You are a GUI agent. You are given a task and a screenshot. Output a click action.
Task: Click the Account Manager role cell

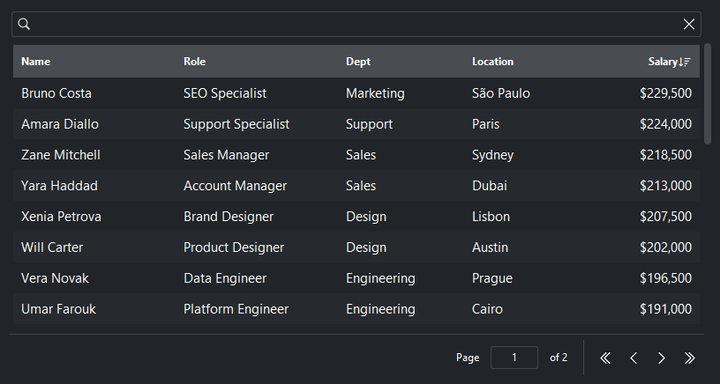coord(235,186)
